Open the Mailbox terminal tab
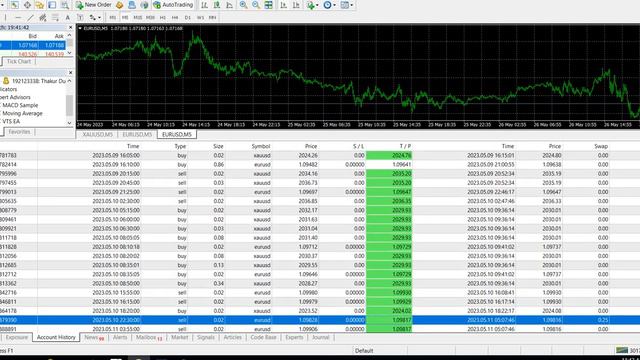Viewport: 640px width, 360px height. point(149,337)
